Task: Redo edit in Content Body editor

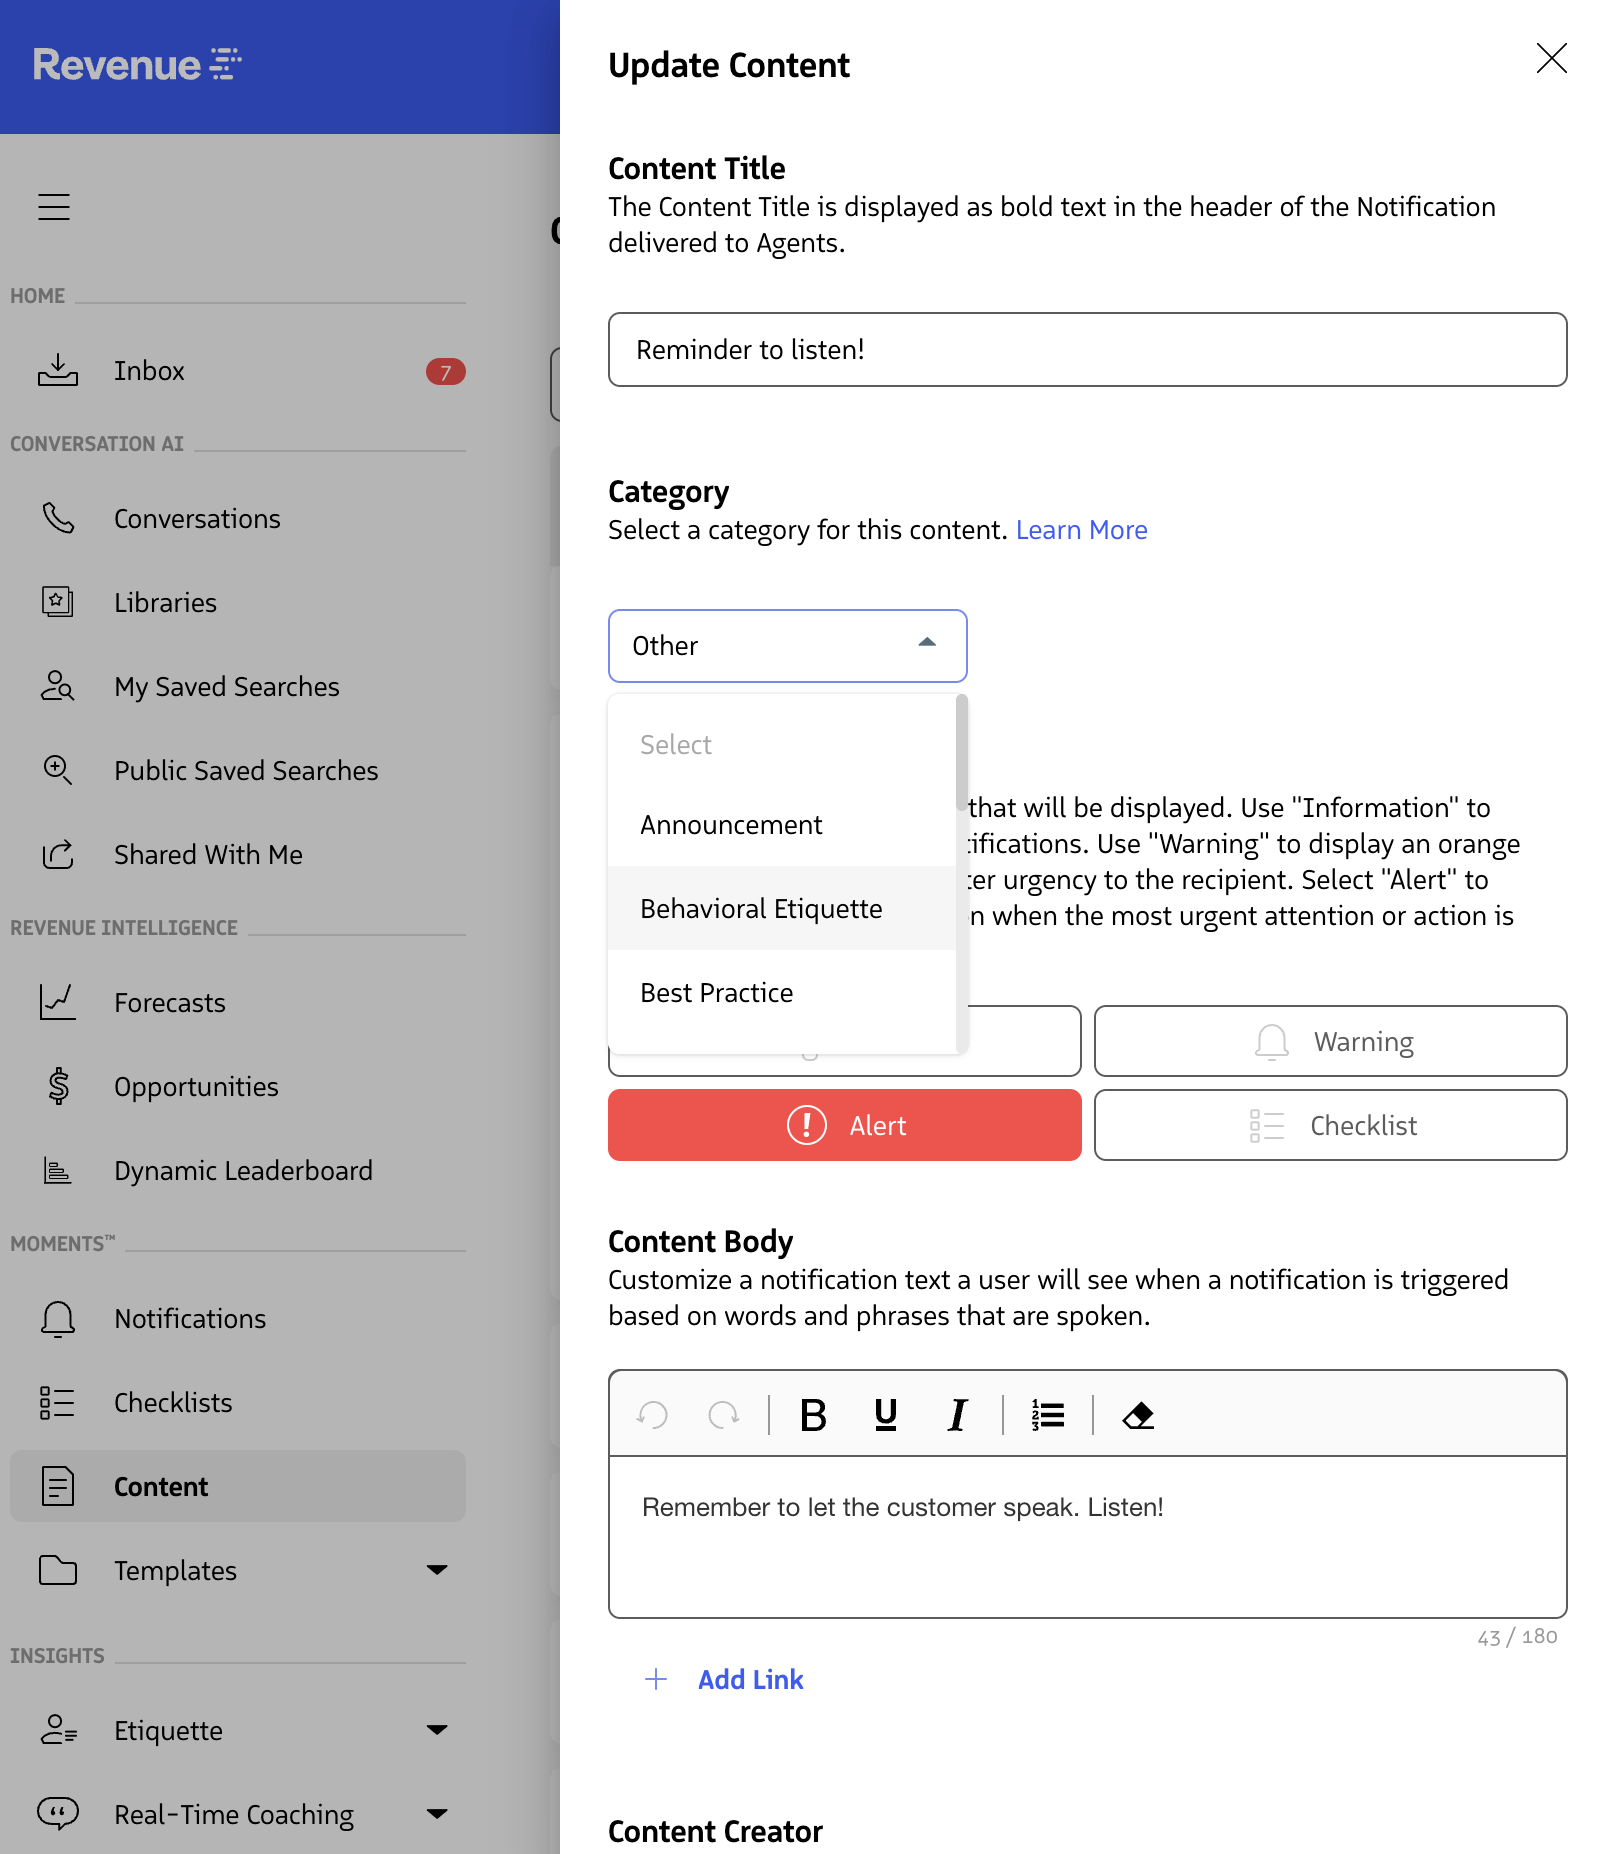Action: [724, 1415]
